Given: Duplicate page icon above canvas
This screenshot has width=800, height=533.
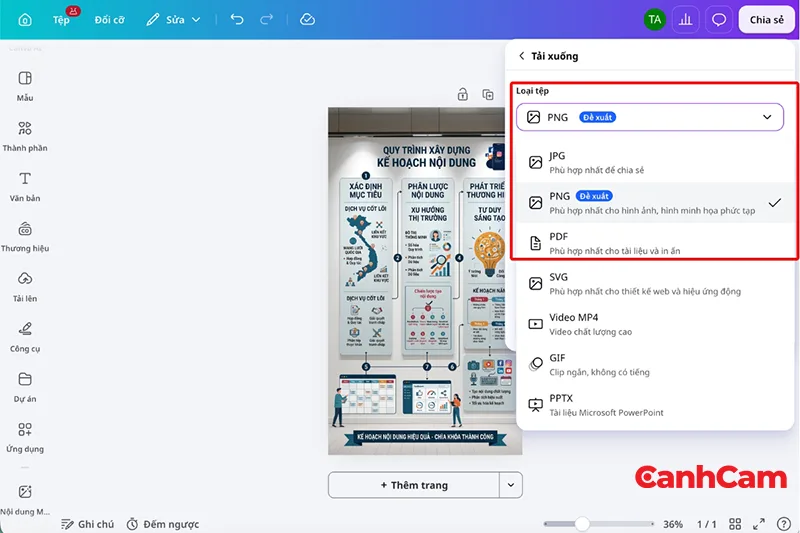Looking at the screenshot, I should 488,94.
